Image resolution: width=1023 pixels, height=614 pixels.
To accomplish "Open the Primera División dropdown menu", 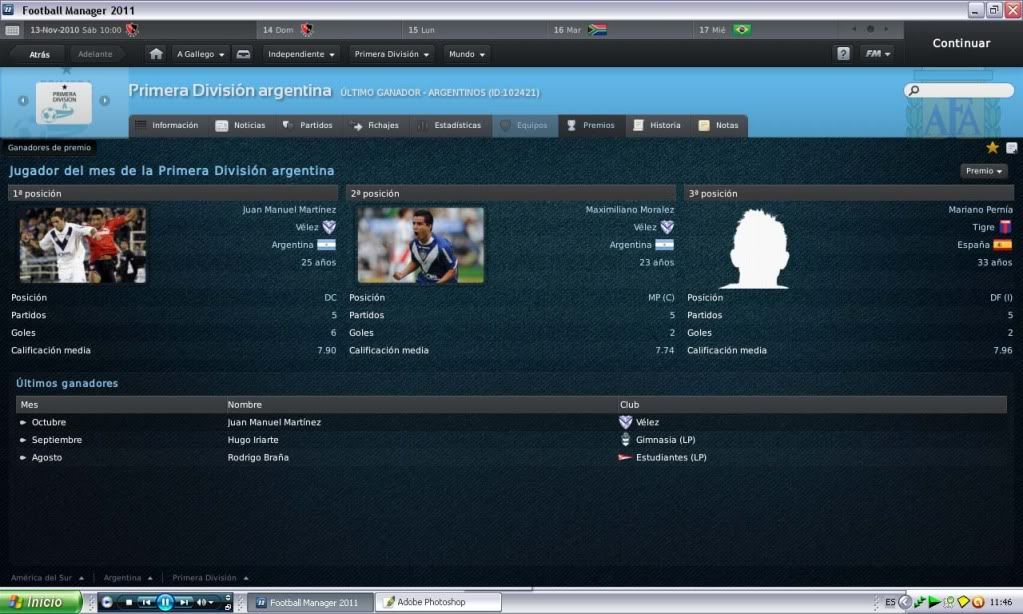I will 391,54.
